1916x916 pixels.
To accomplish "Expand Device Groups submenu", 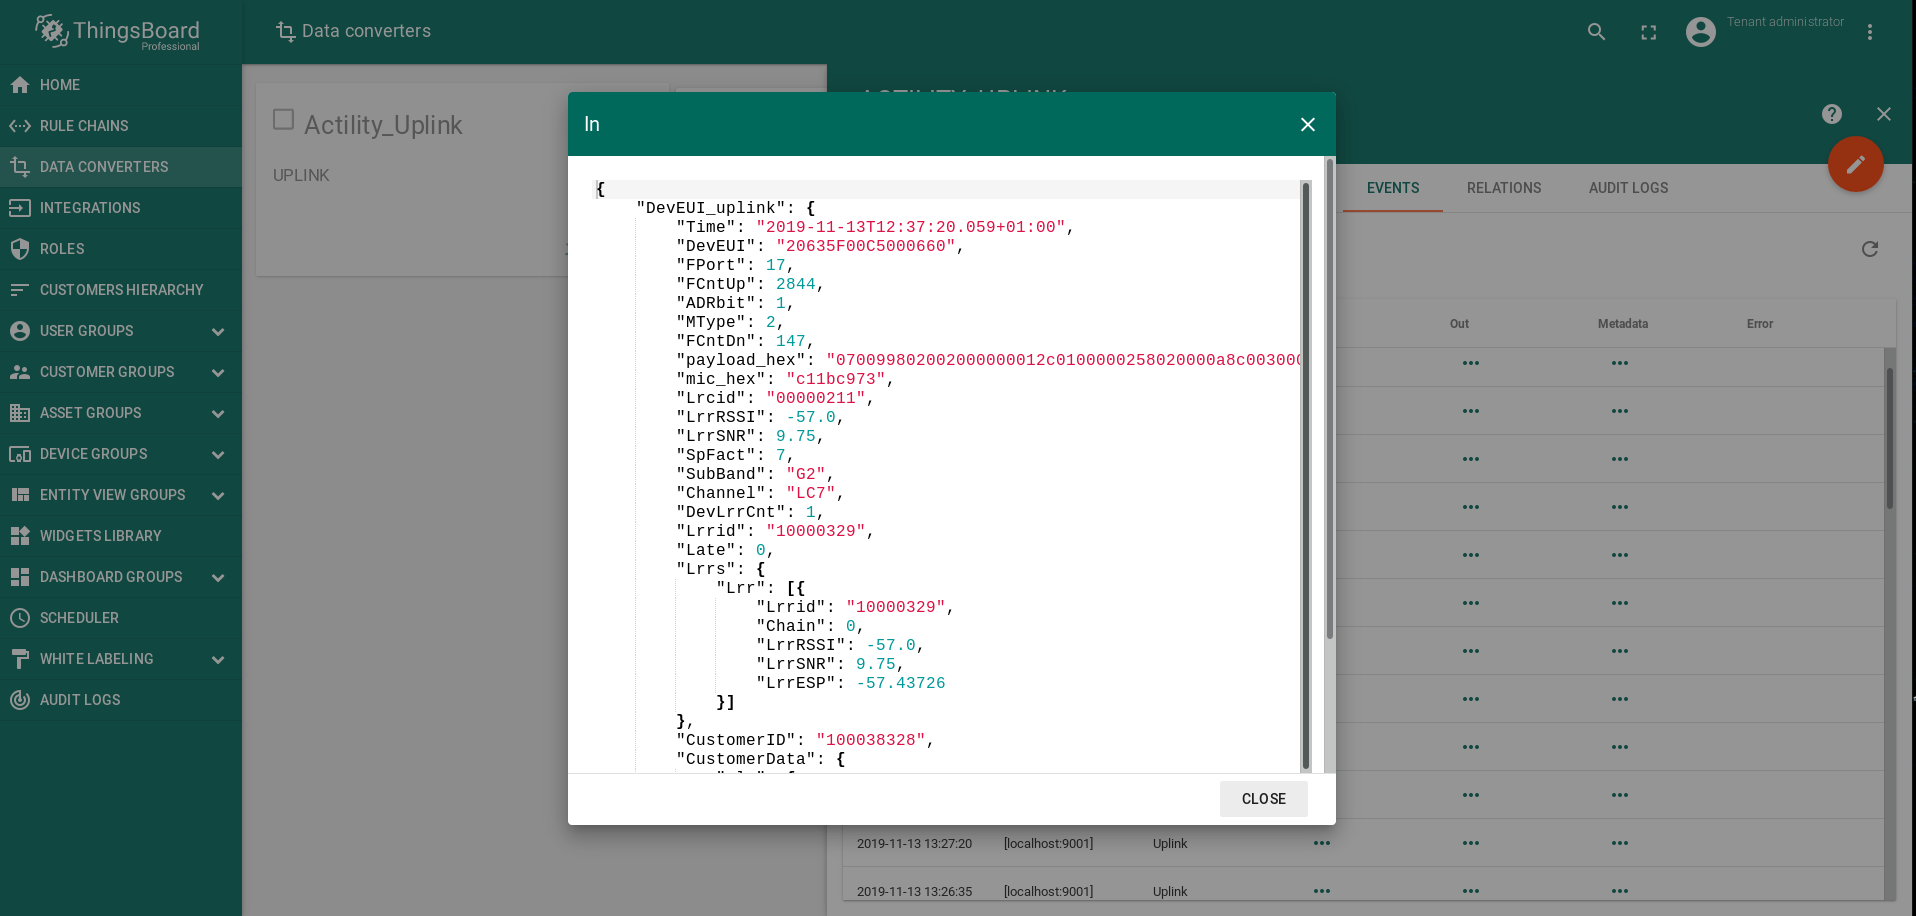I will point(218,455).
